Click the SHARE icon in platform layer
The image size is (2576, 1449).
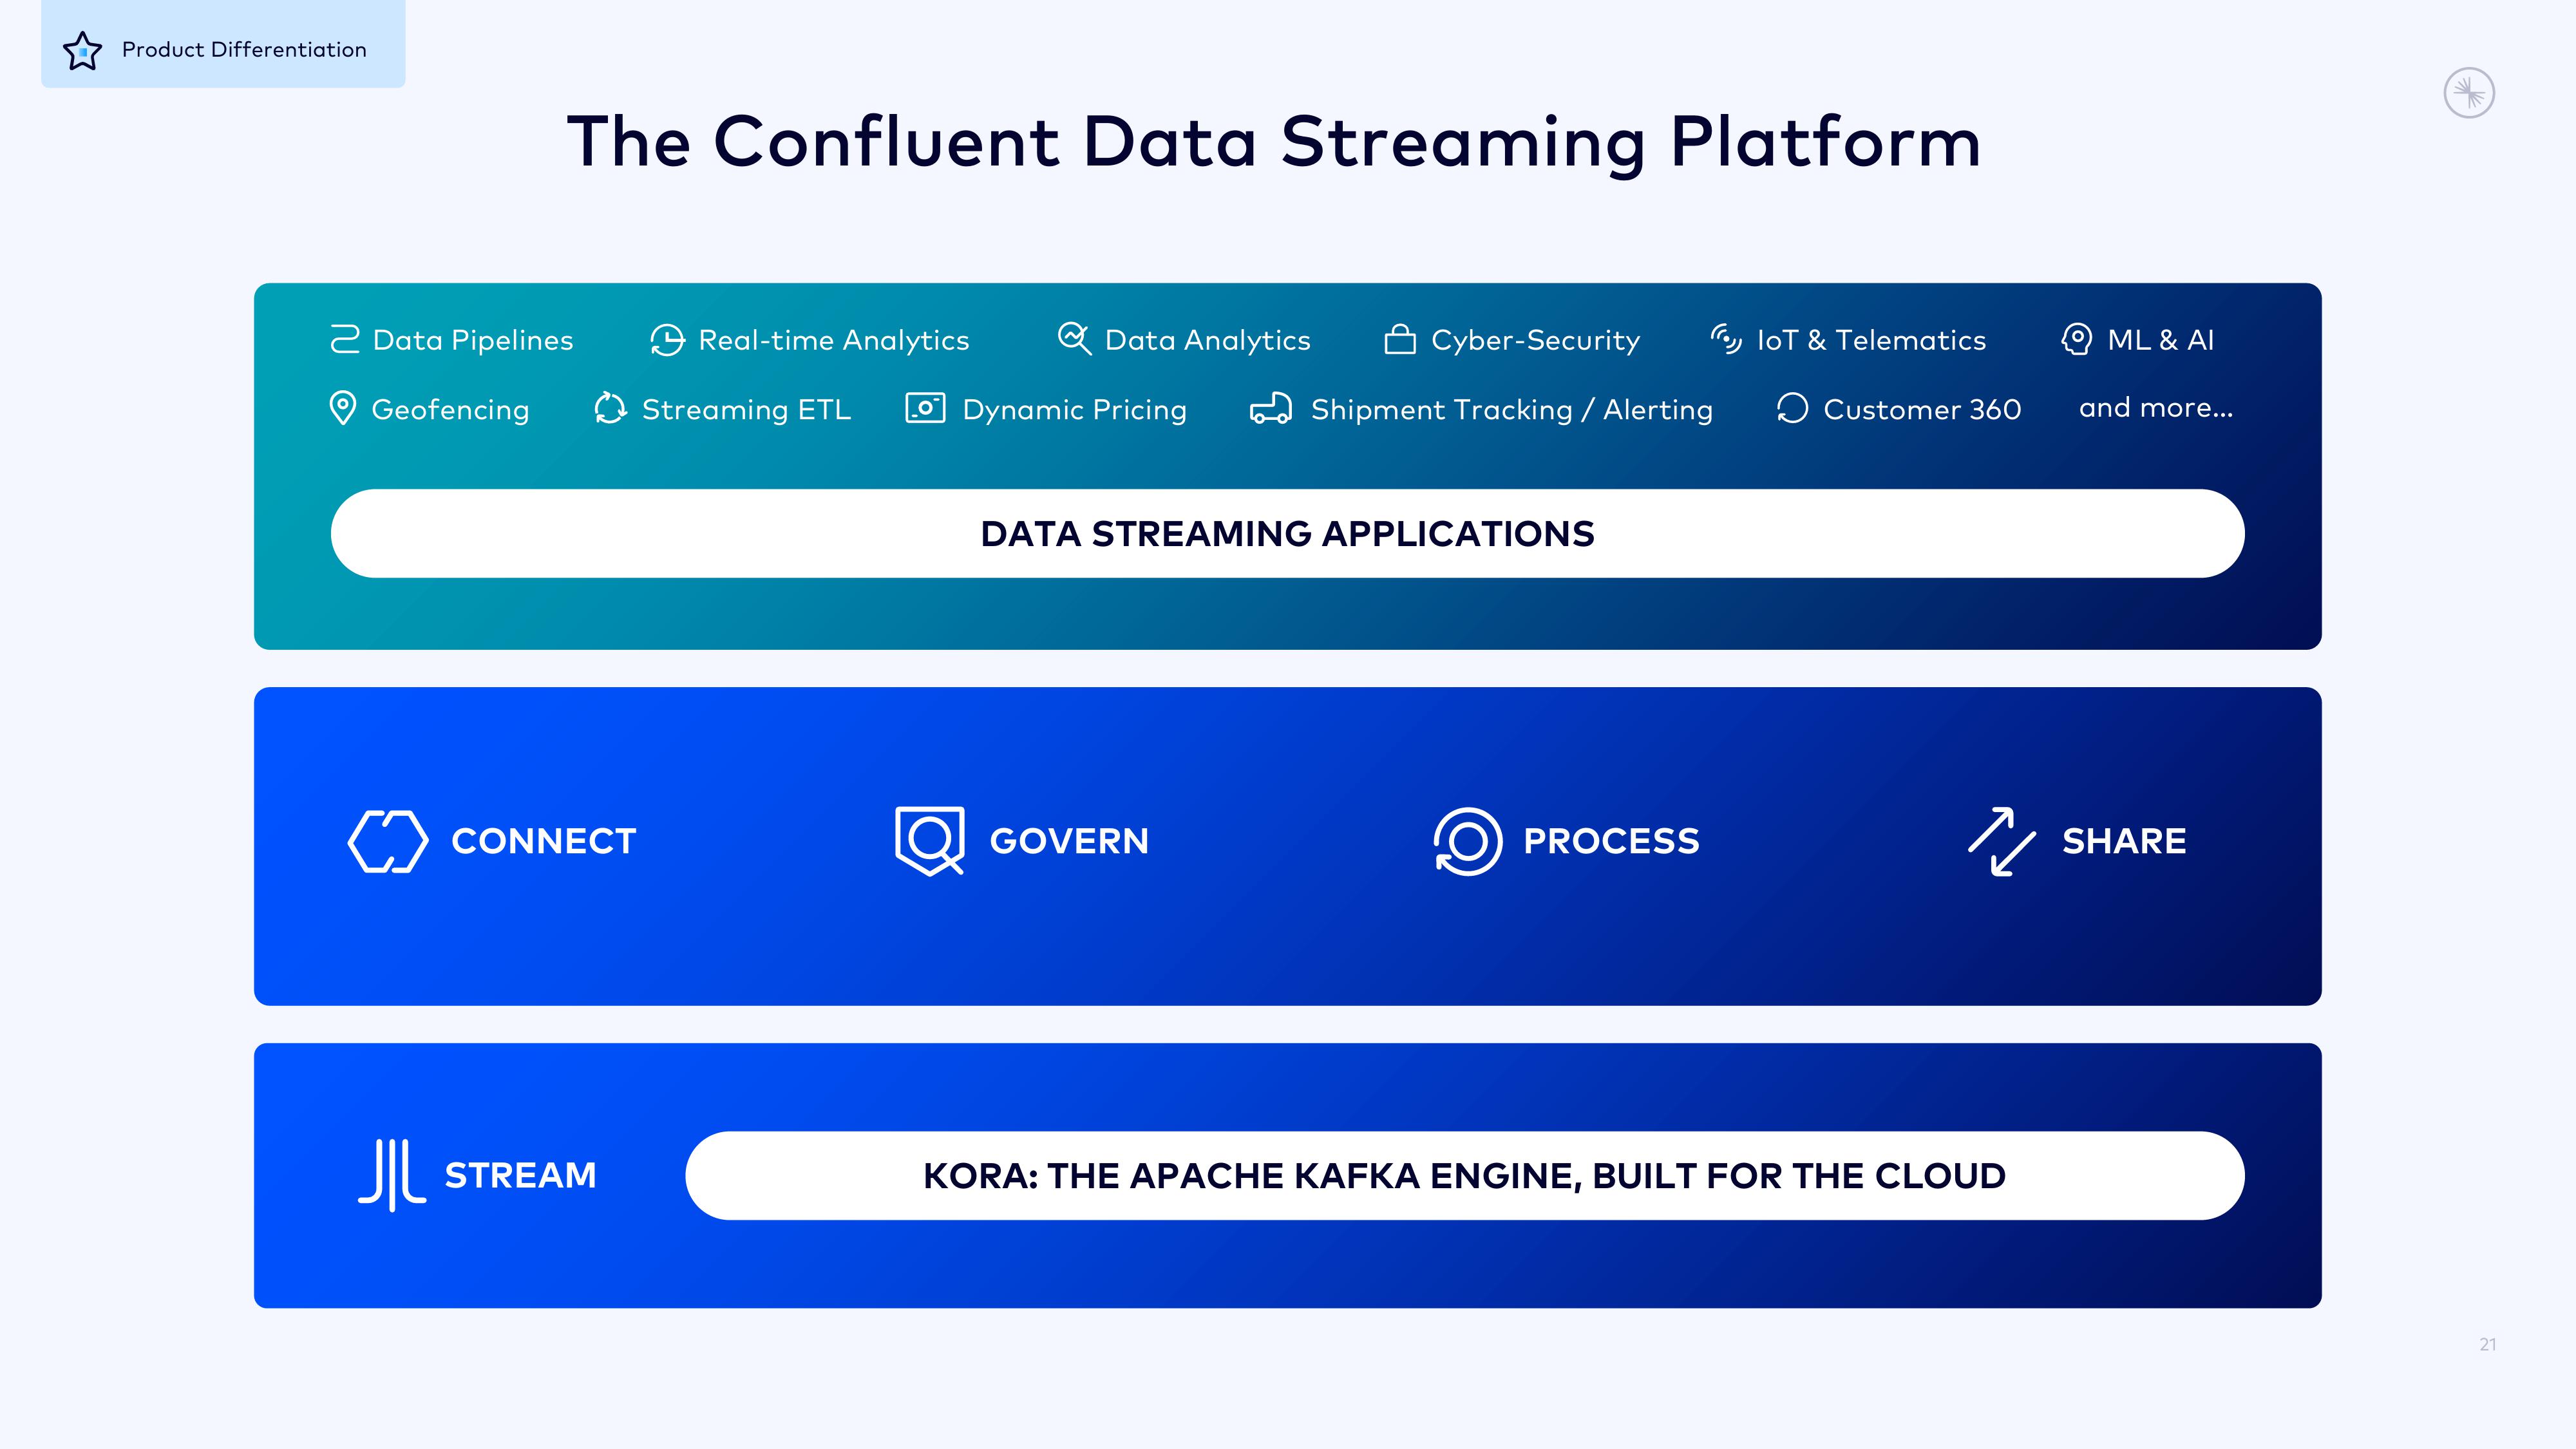1999,840
